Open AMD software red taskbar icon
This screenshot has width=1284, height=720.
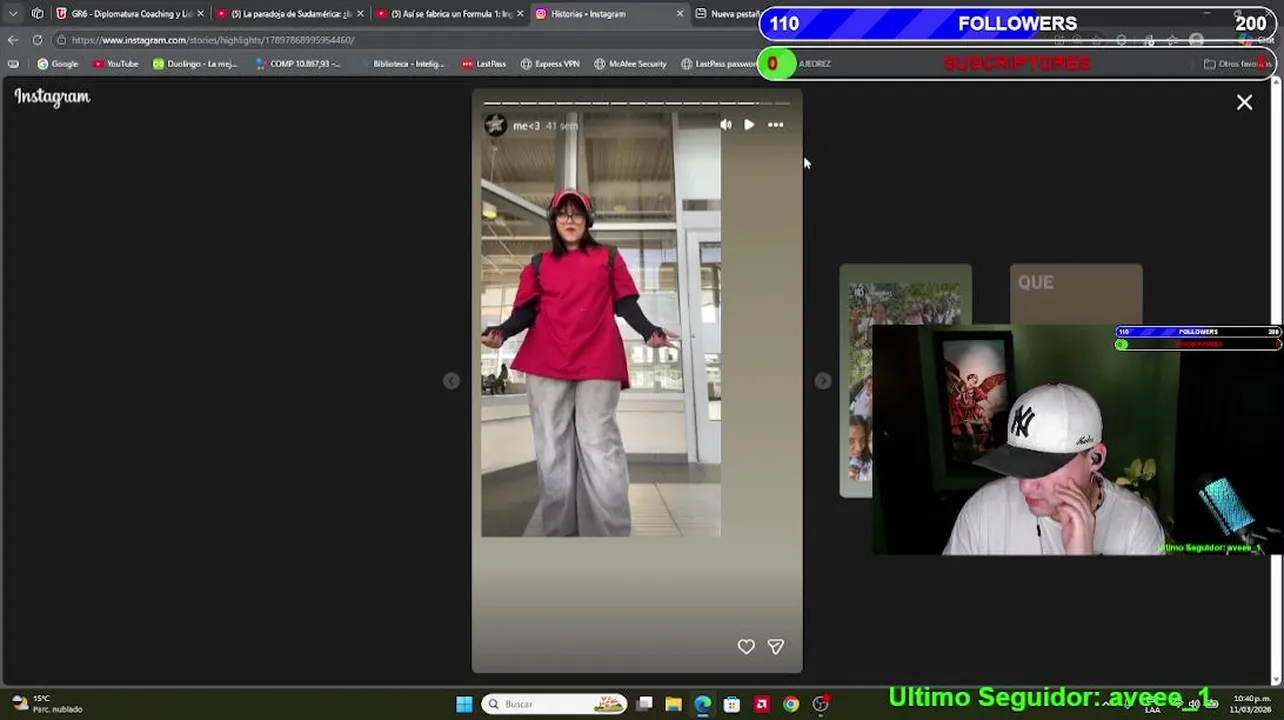pos(762,704)
